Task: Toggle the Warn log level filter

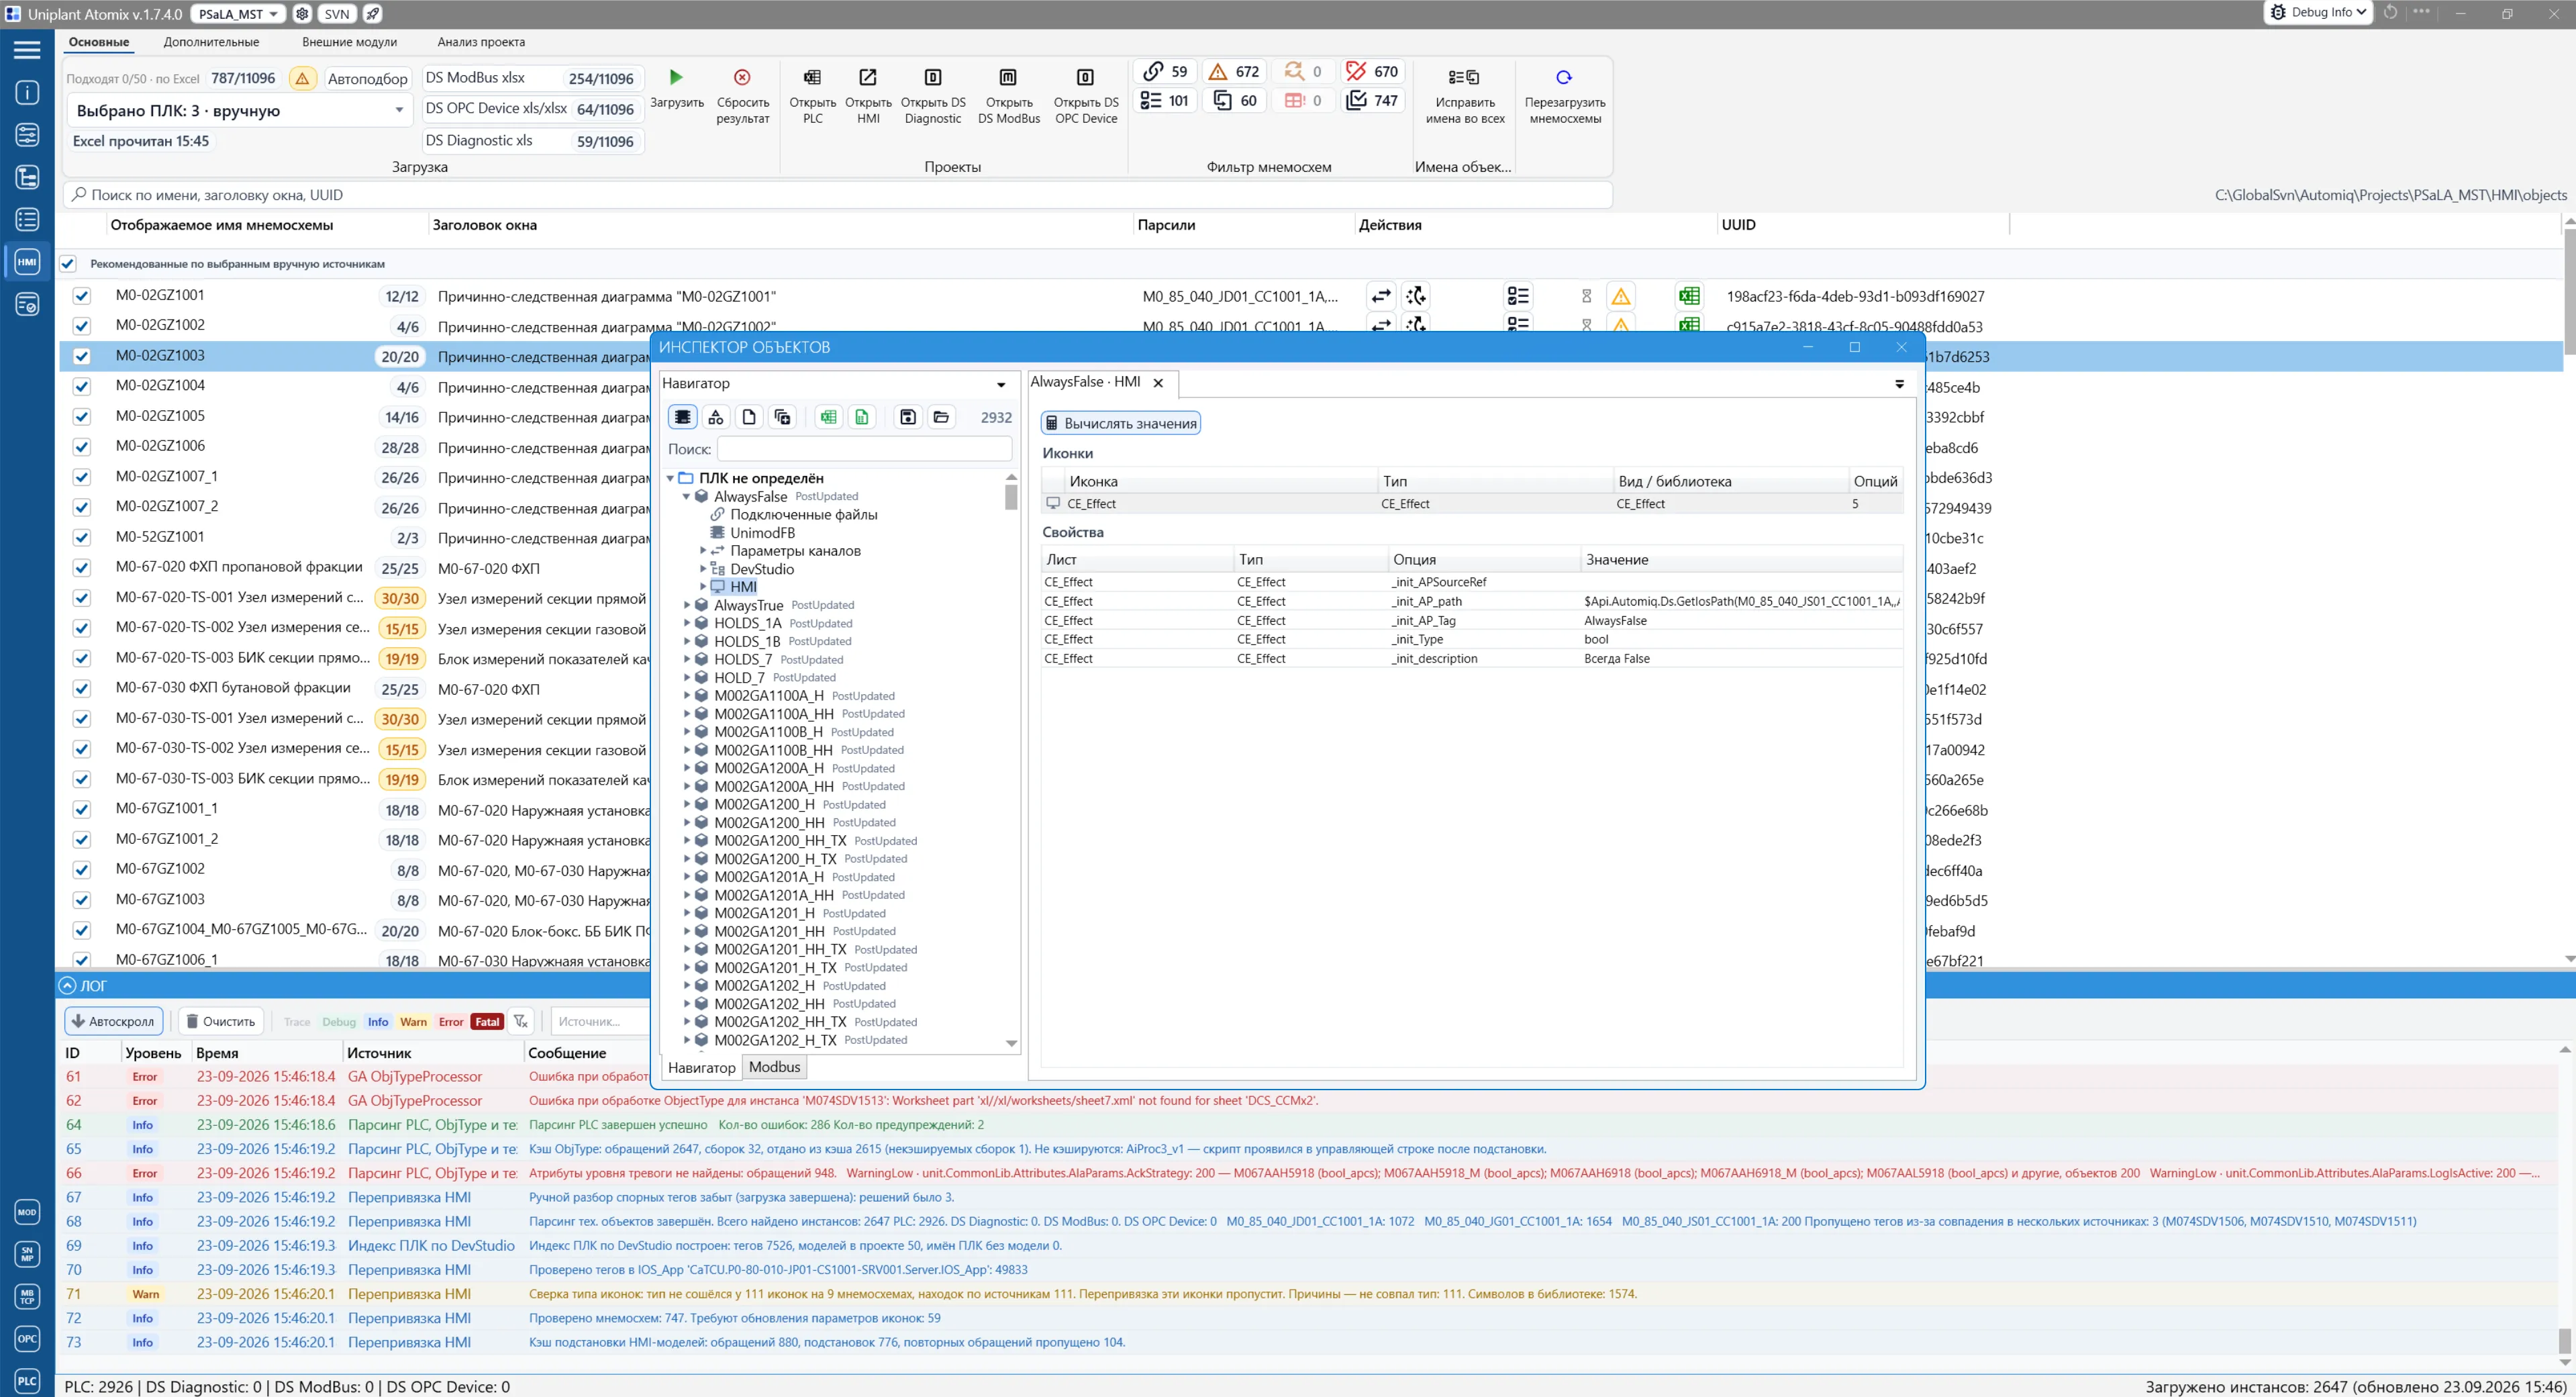Action: click(x=413, y=1022)
